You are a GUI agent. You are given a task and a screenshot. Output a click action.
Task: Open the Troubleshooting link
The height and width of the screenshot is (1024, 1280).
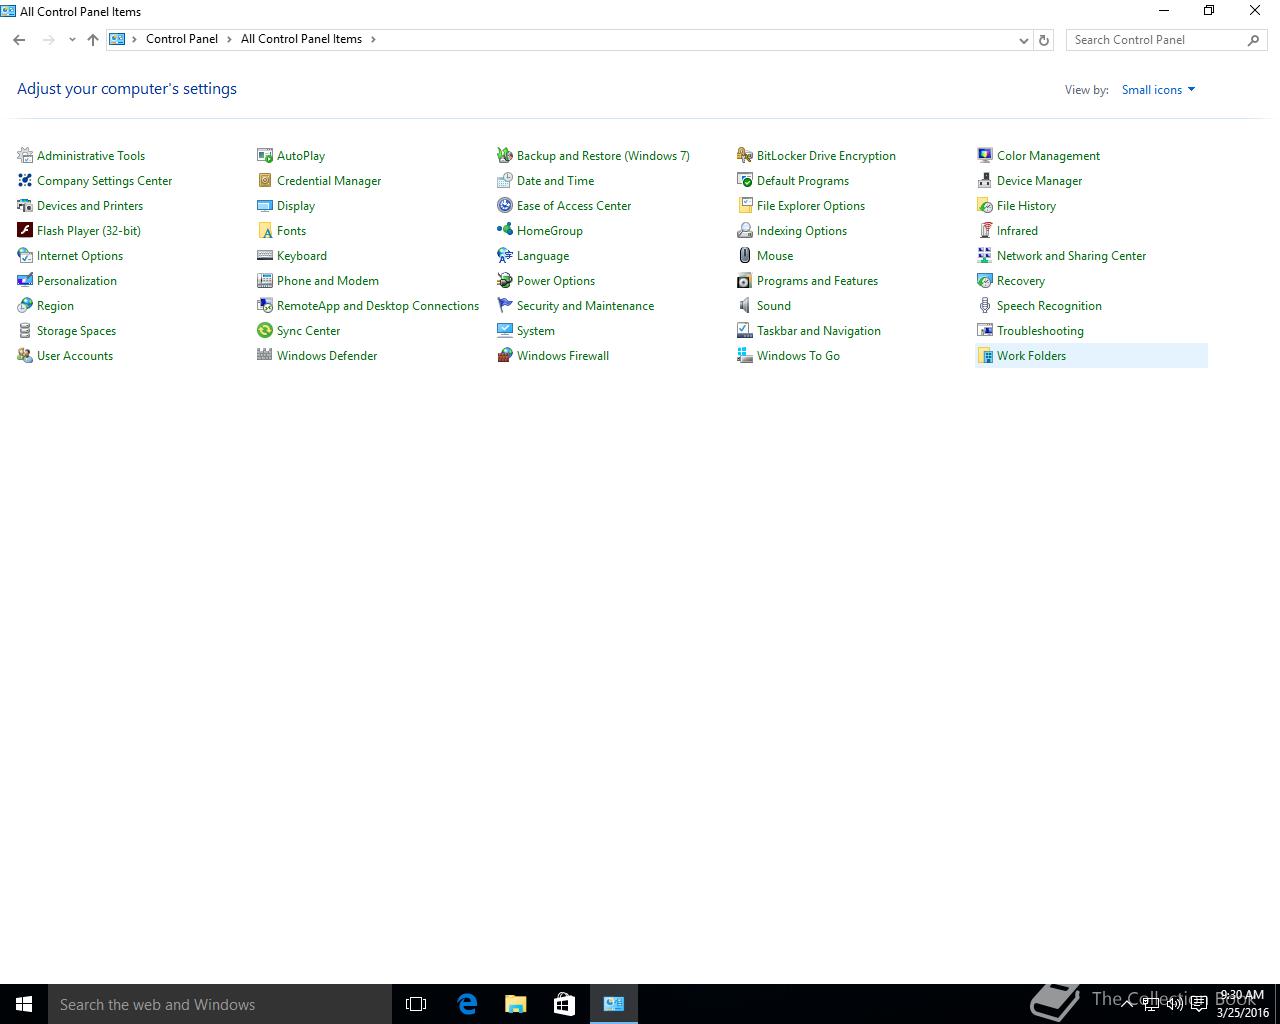click(x=1040, y=331)
